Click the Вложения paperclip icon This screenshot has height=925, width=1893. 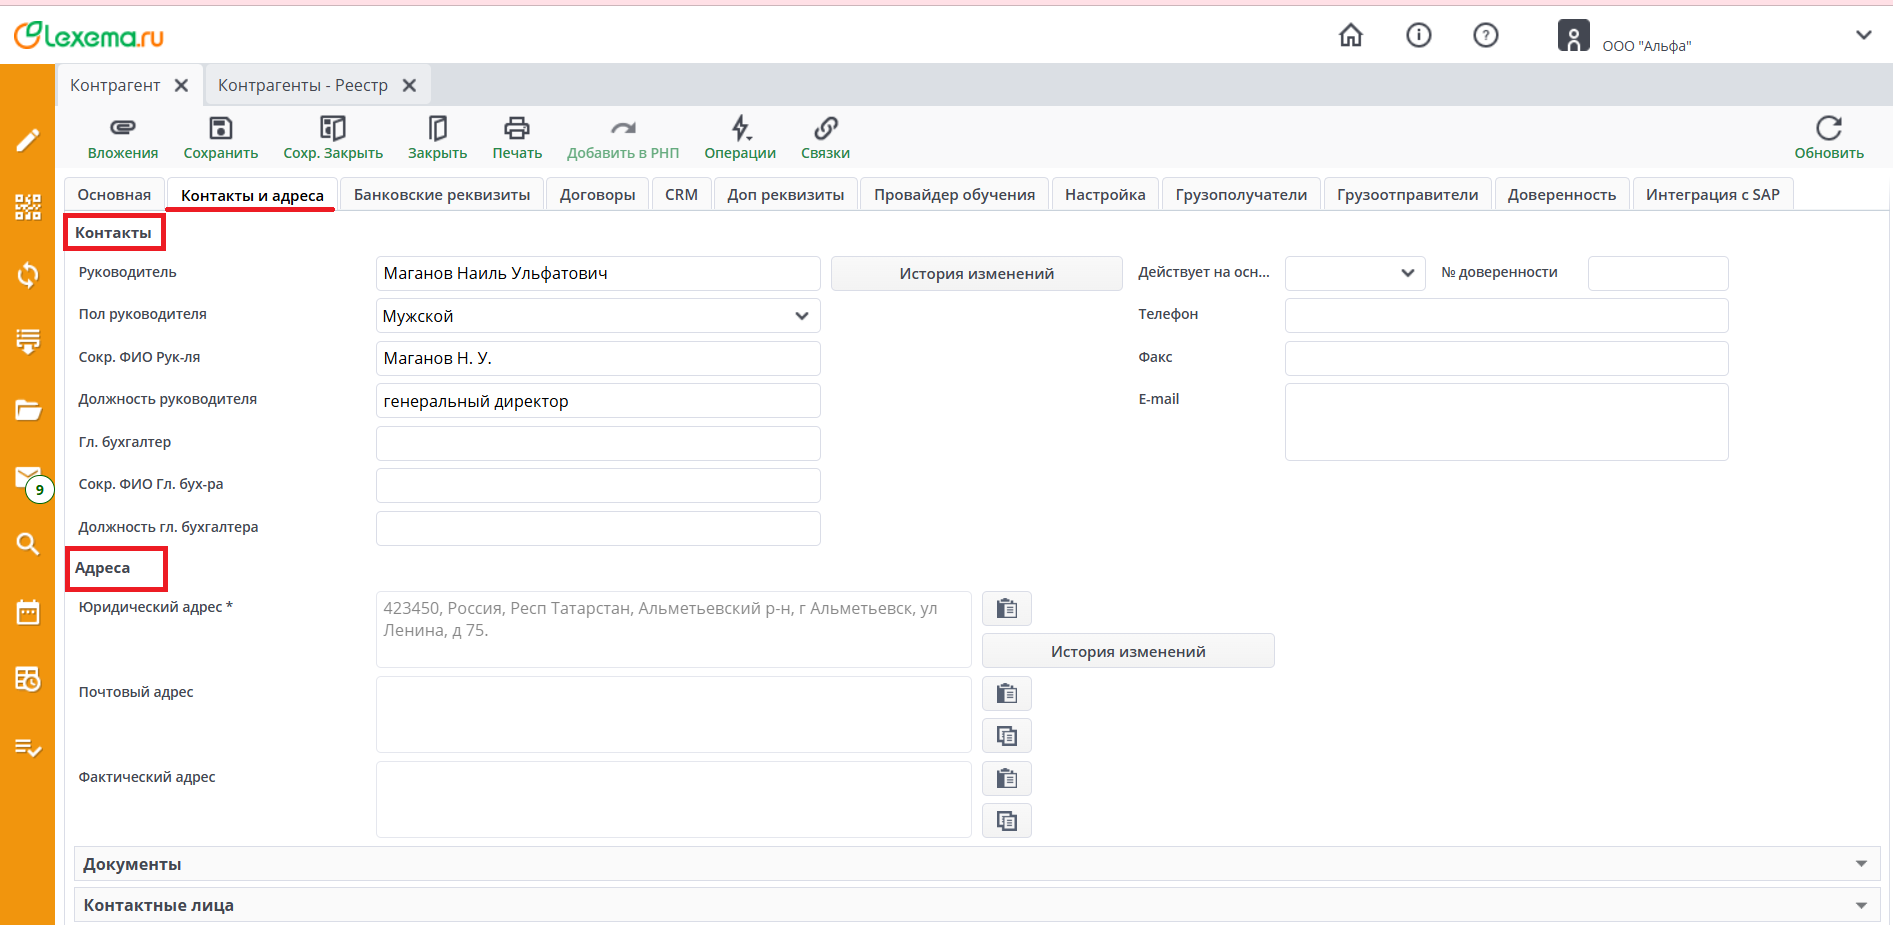tap(122, 128)
